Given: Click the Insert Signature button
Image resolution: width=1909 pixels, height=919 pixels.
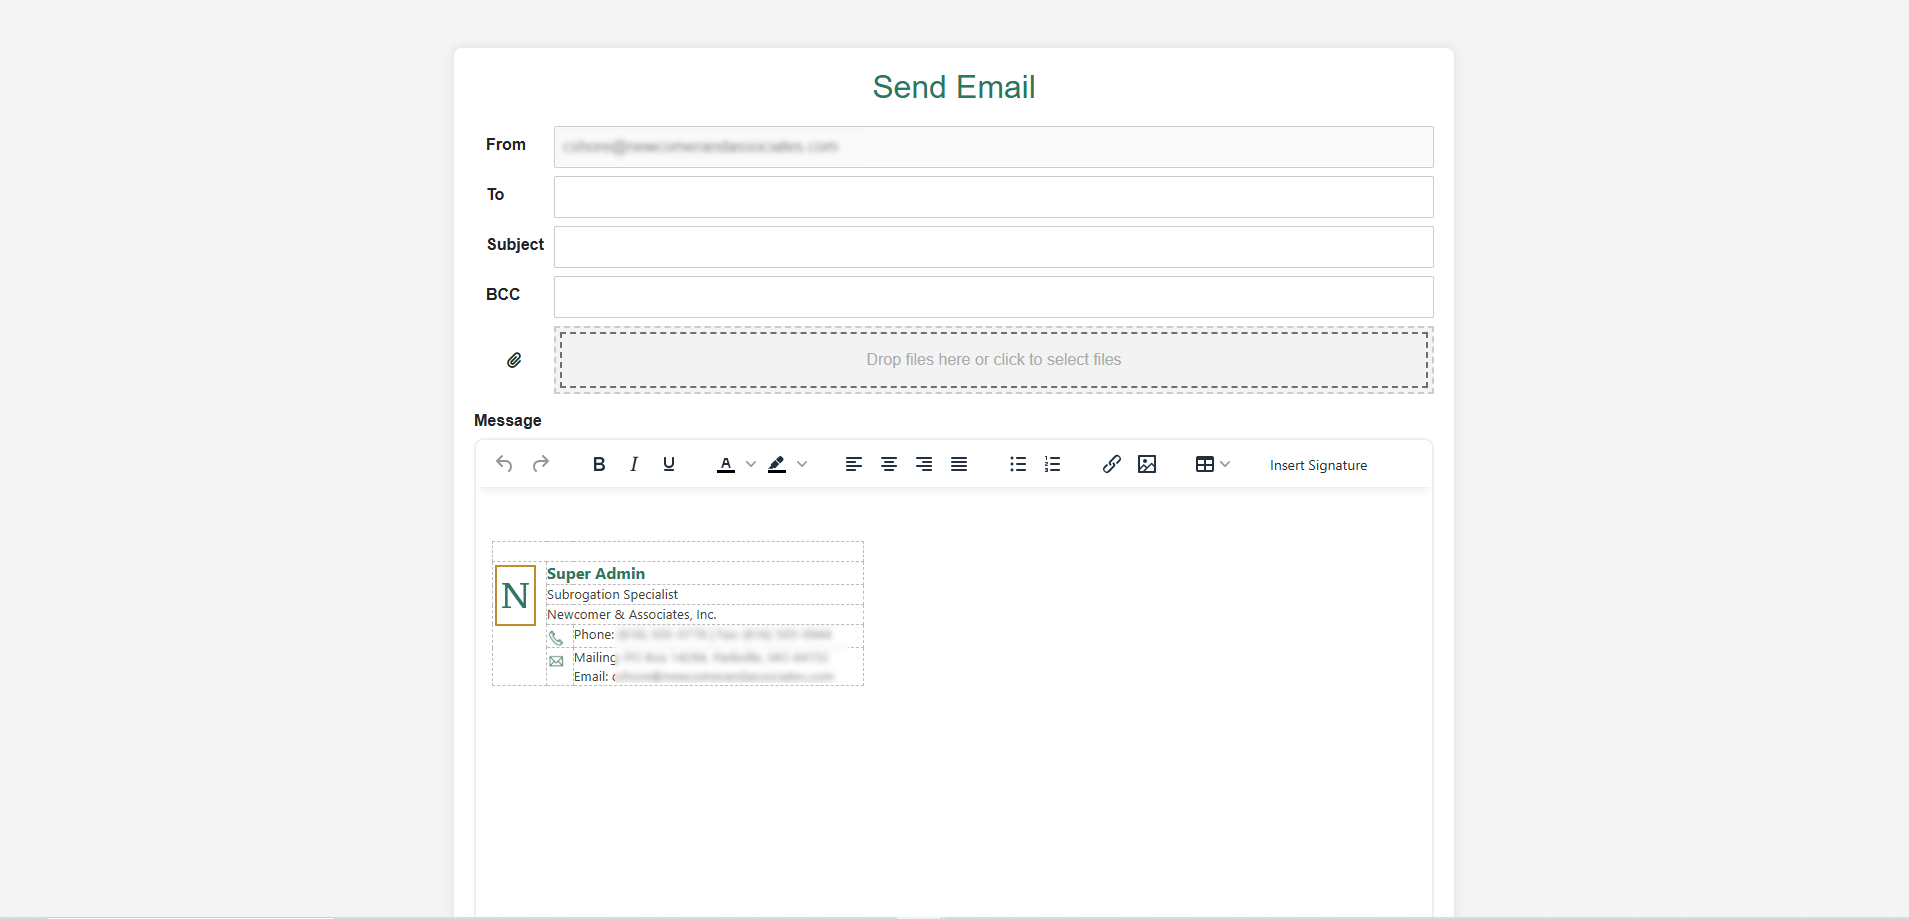Looking at the screenshot, I should point(1318,465).
